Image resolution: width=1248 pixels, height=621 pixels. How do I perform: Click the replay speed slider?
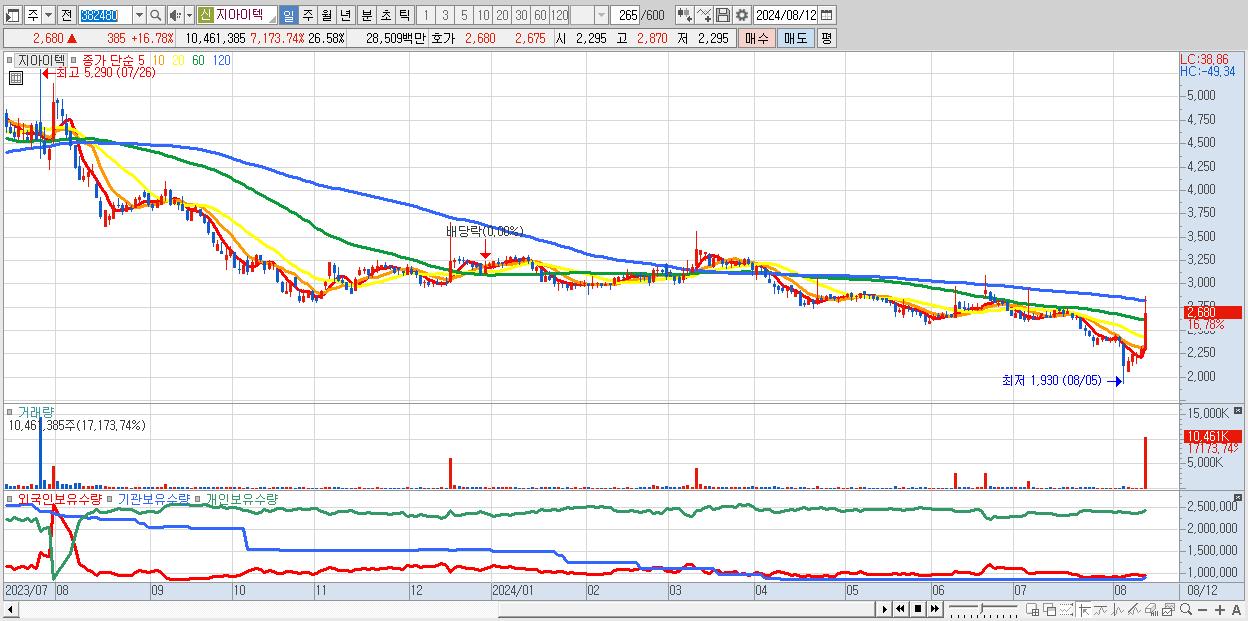coord(983,609)
